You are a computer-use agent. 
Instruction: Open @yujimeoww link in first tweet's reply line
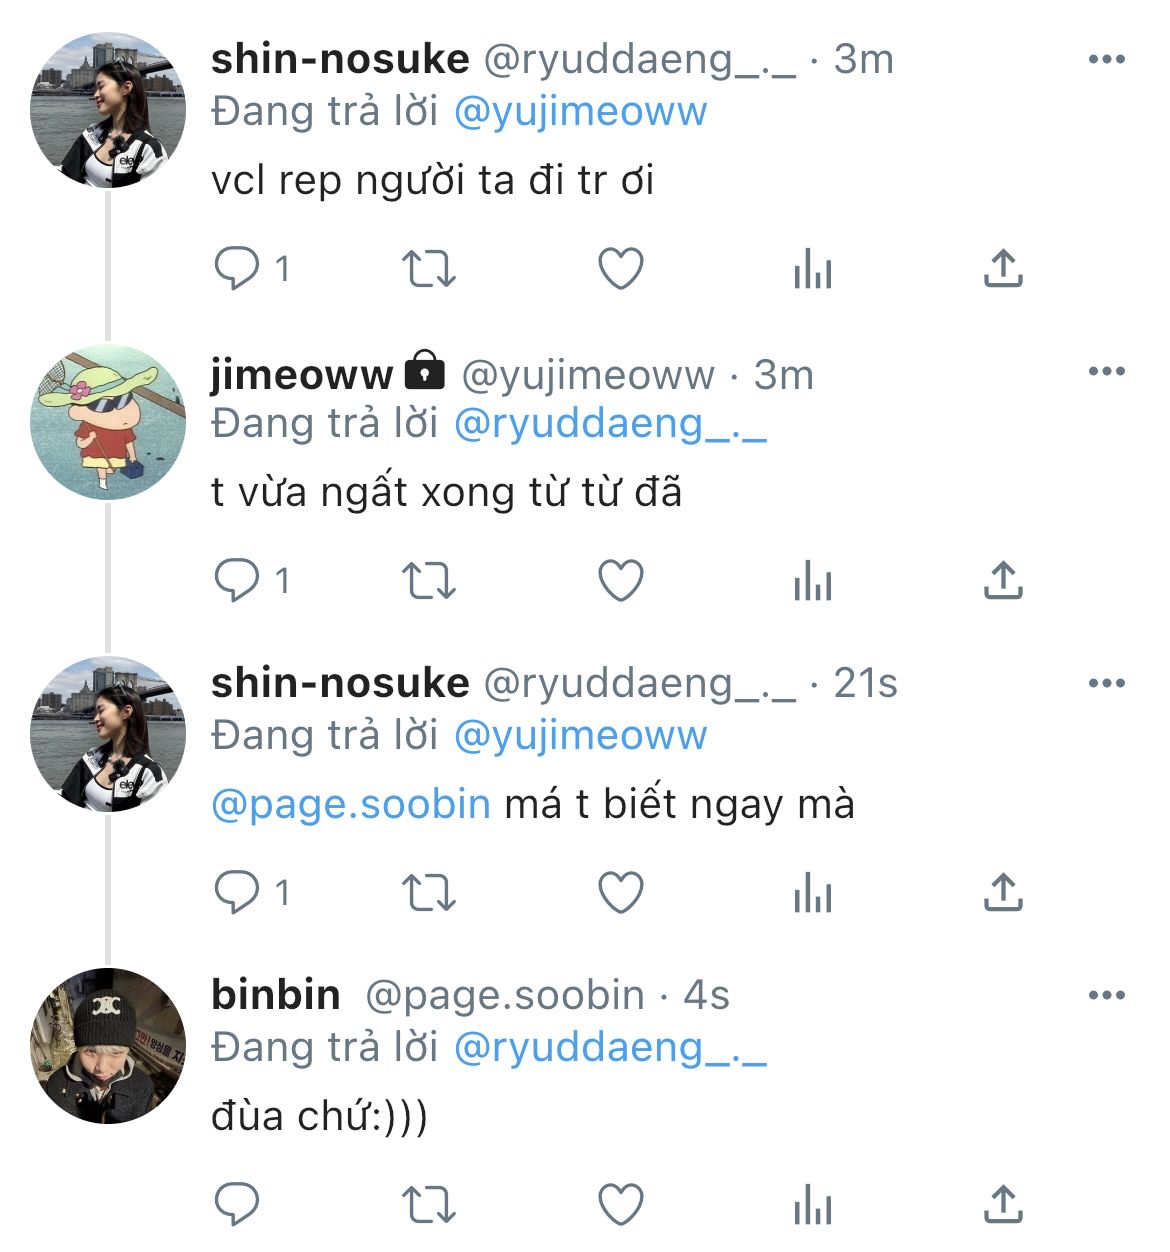pyautogui.click(x=580, y=112)
